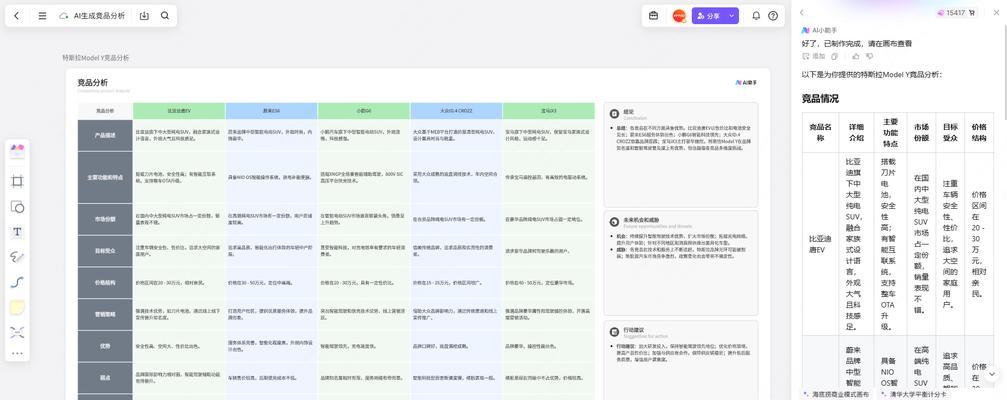The width and height of the screenshot is (1007, 400).
Task: Click the 市场份额 header in chat table
Action: tap(921, 132)
